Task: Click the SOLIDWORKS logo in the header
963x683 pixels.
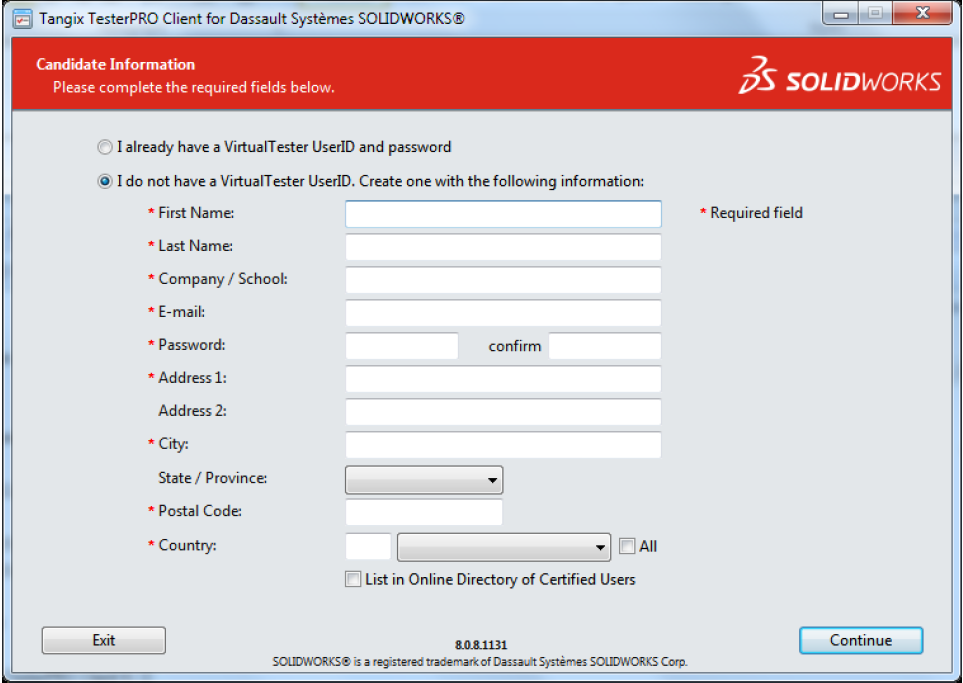Action: pos(839,75)
